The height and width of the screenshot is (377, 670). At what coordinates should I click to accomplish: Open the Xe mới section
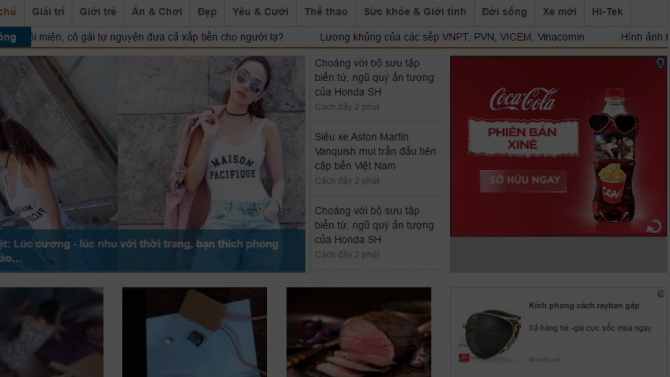tap(559, 12)
